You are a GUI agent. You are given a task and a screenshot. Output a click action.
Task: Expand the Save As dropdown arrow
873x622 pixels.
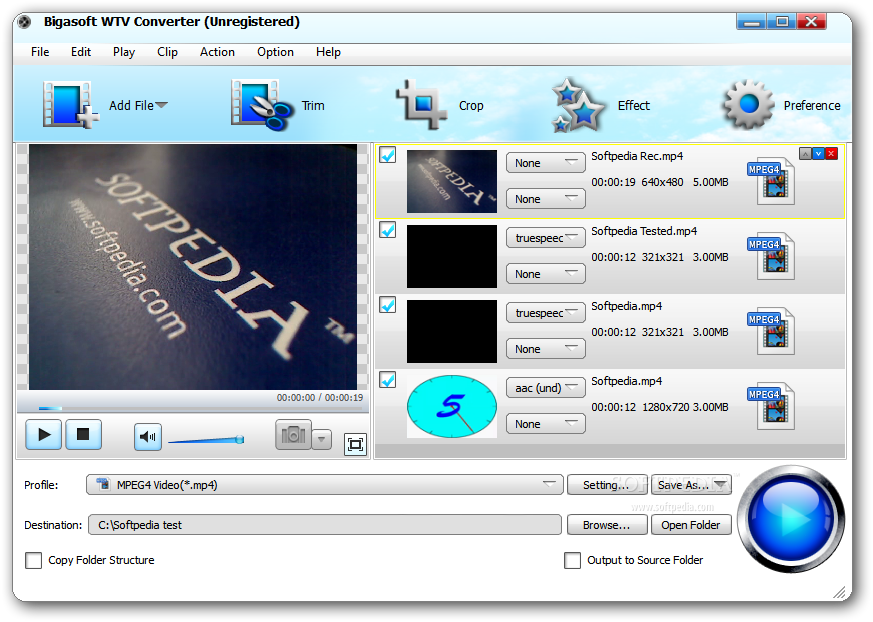722,484
